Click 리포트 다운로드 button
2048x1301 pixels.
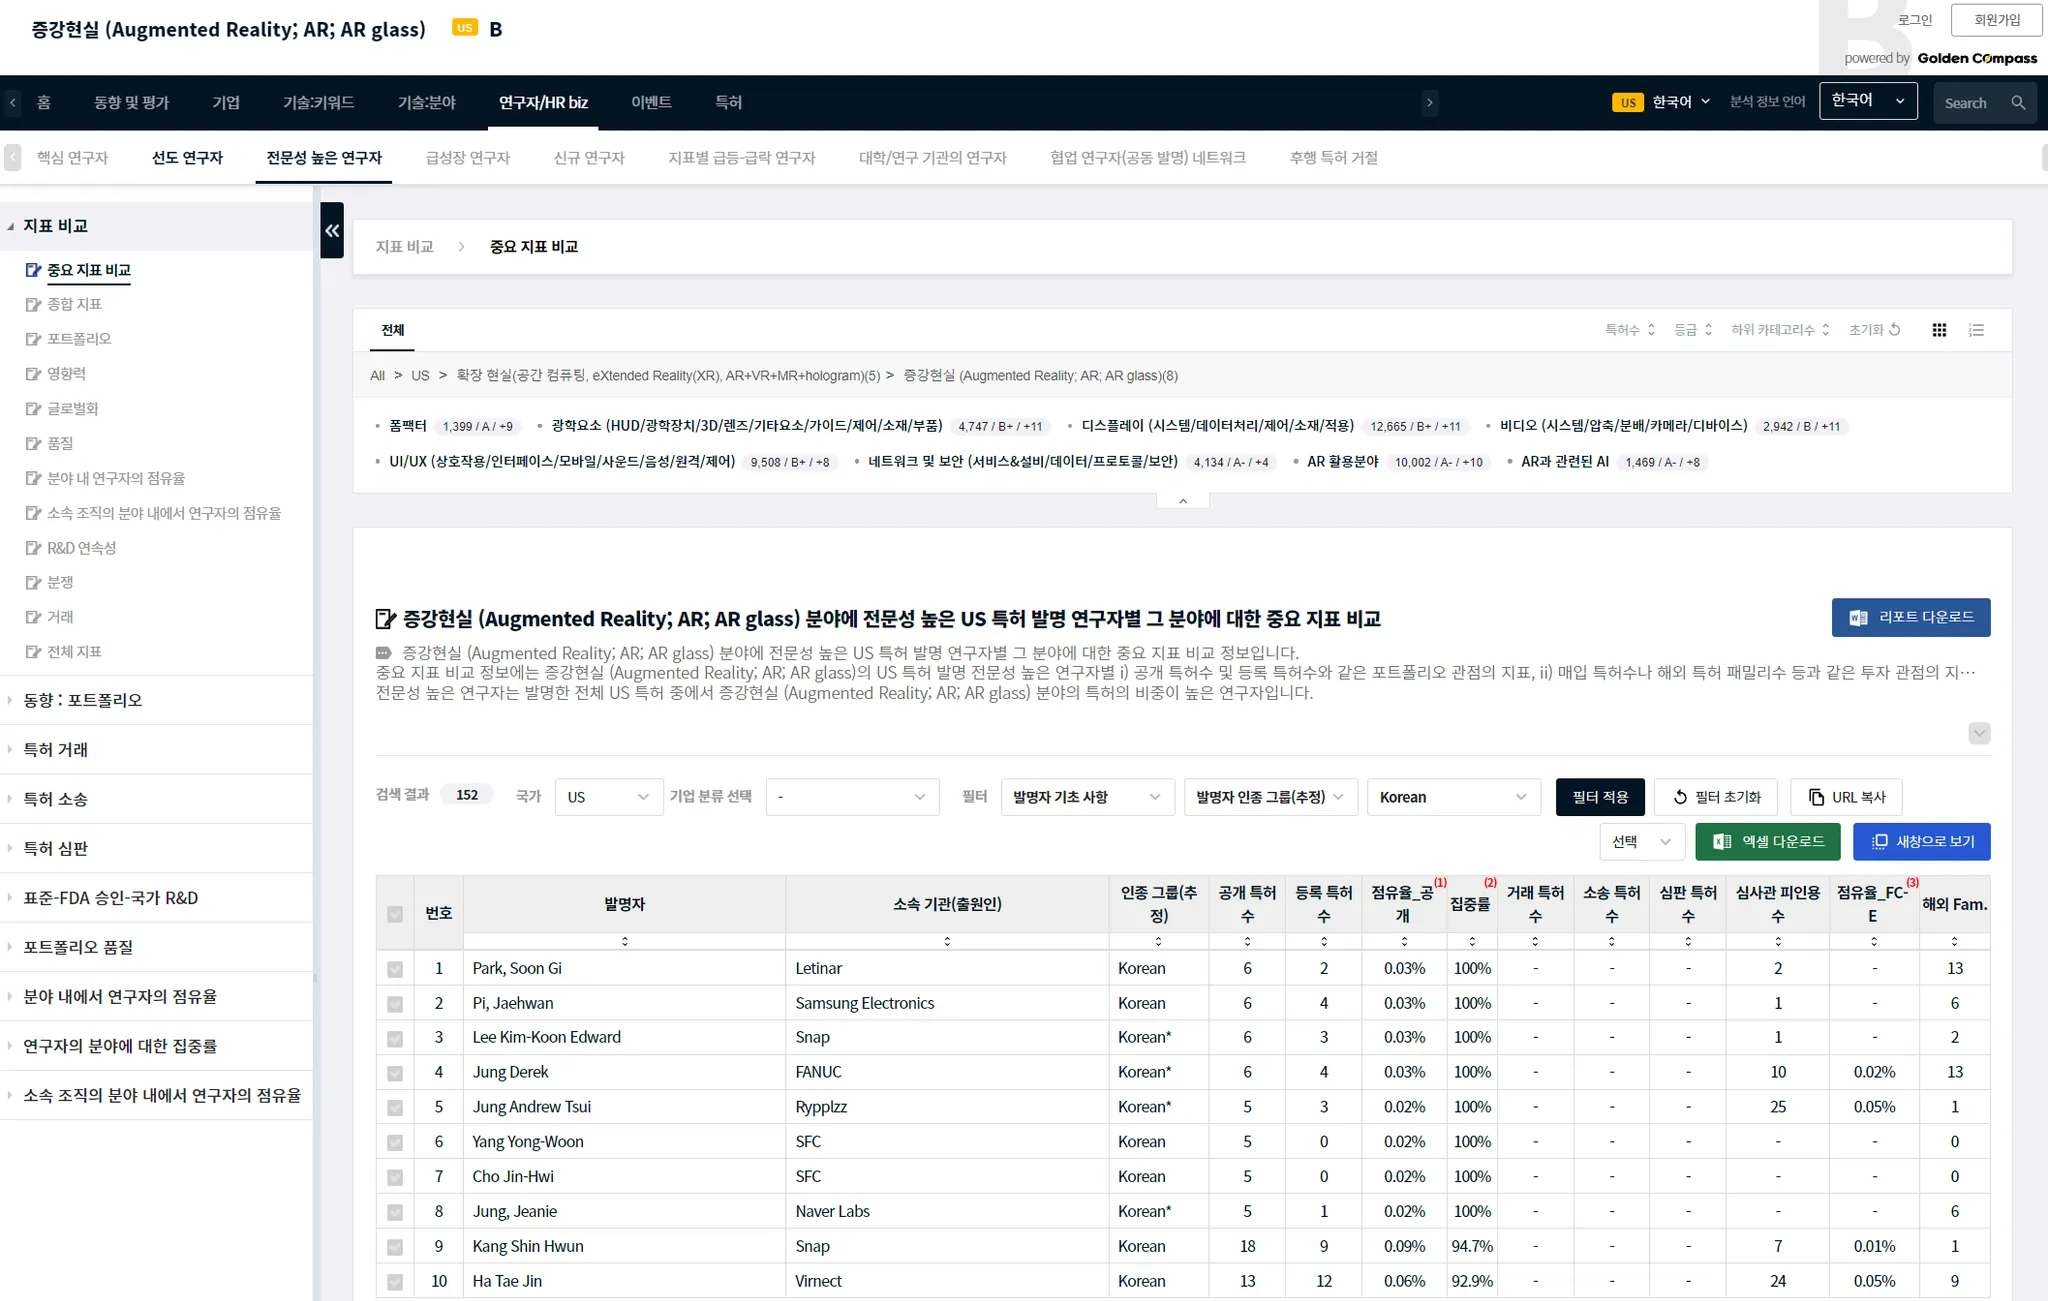[1910, 617]
